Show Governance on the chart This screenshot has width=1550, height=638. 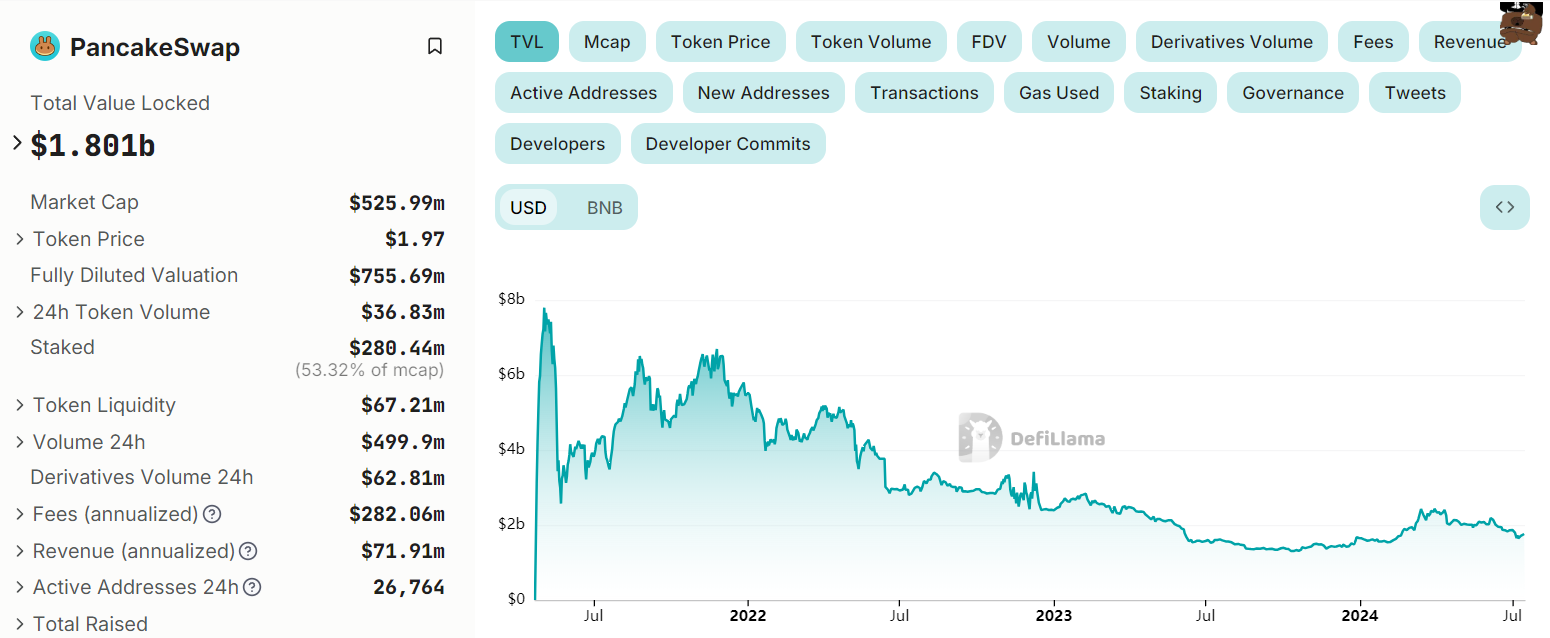[1293, 93]
